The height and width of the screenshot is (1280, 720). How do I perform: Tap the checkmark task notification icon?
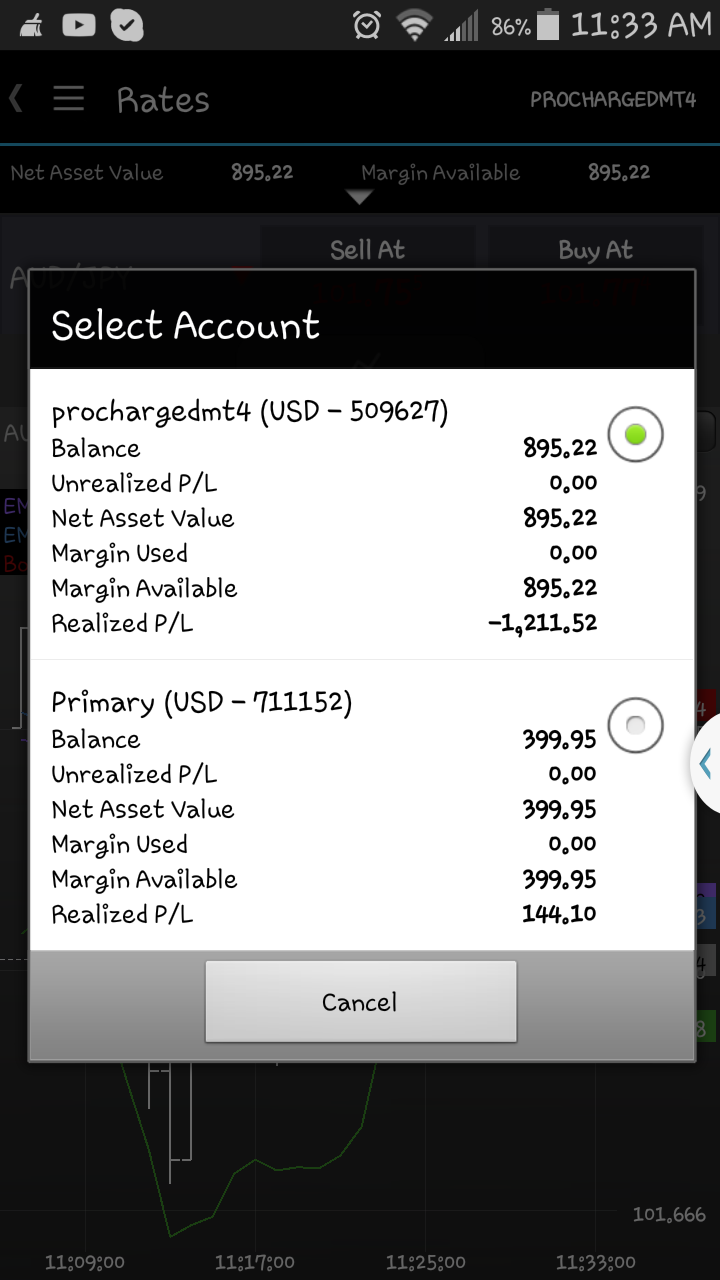tap(127, 25)
